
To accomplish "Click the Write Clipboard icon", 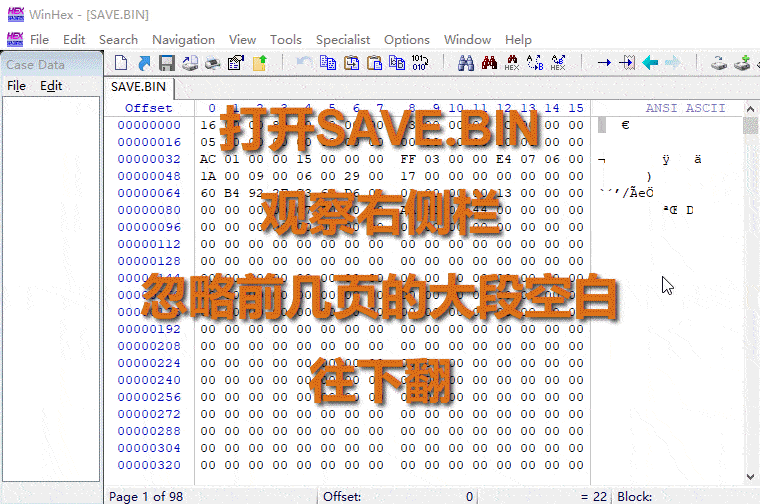I will [x=397, y=63].
